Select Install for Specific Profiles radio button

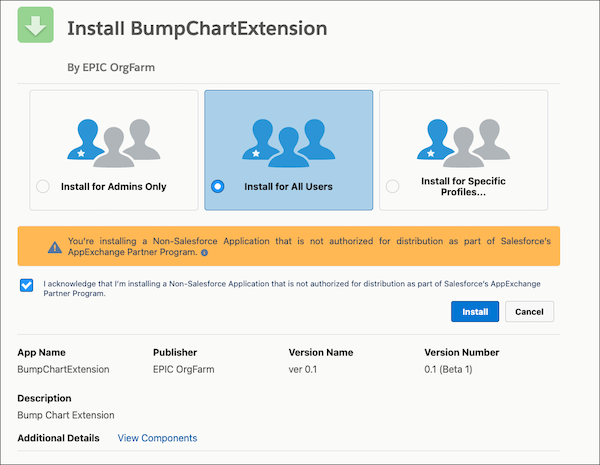tap(393, 186)
